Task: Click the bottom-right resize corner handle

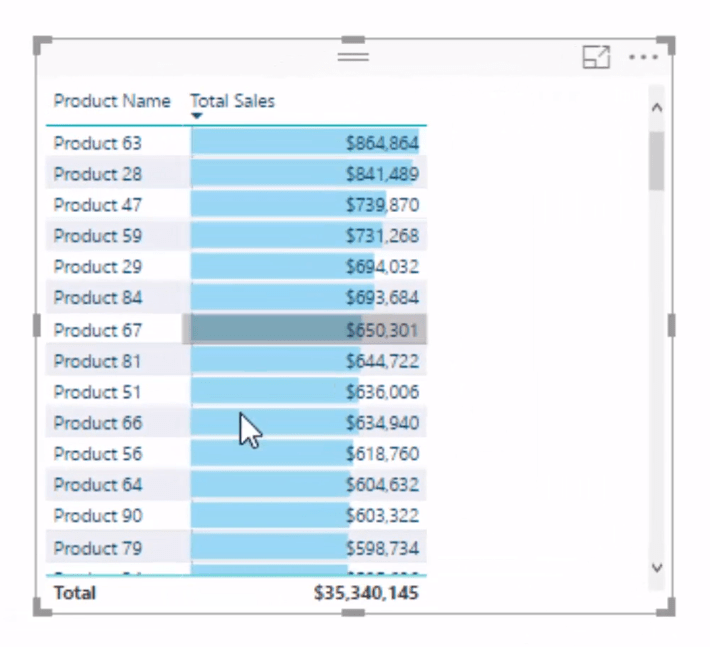Action: click(x=666, y=606)
